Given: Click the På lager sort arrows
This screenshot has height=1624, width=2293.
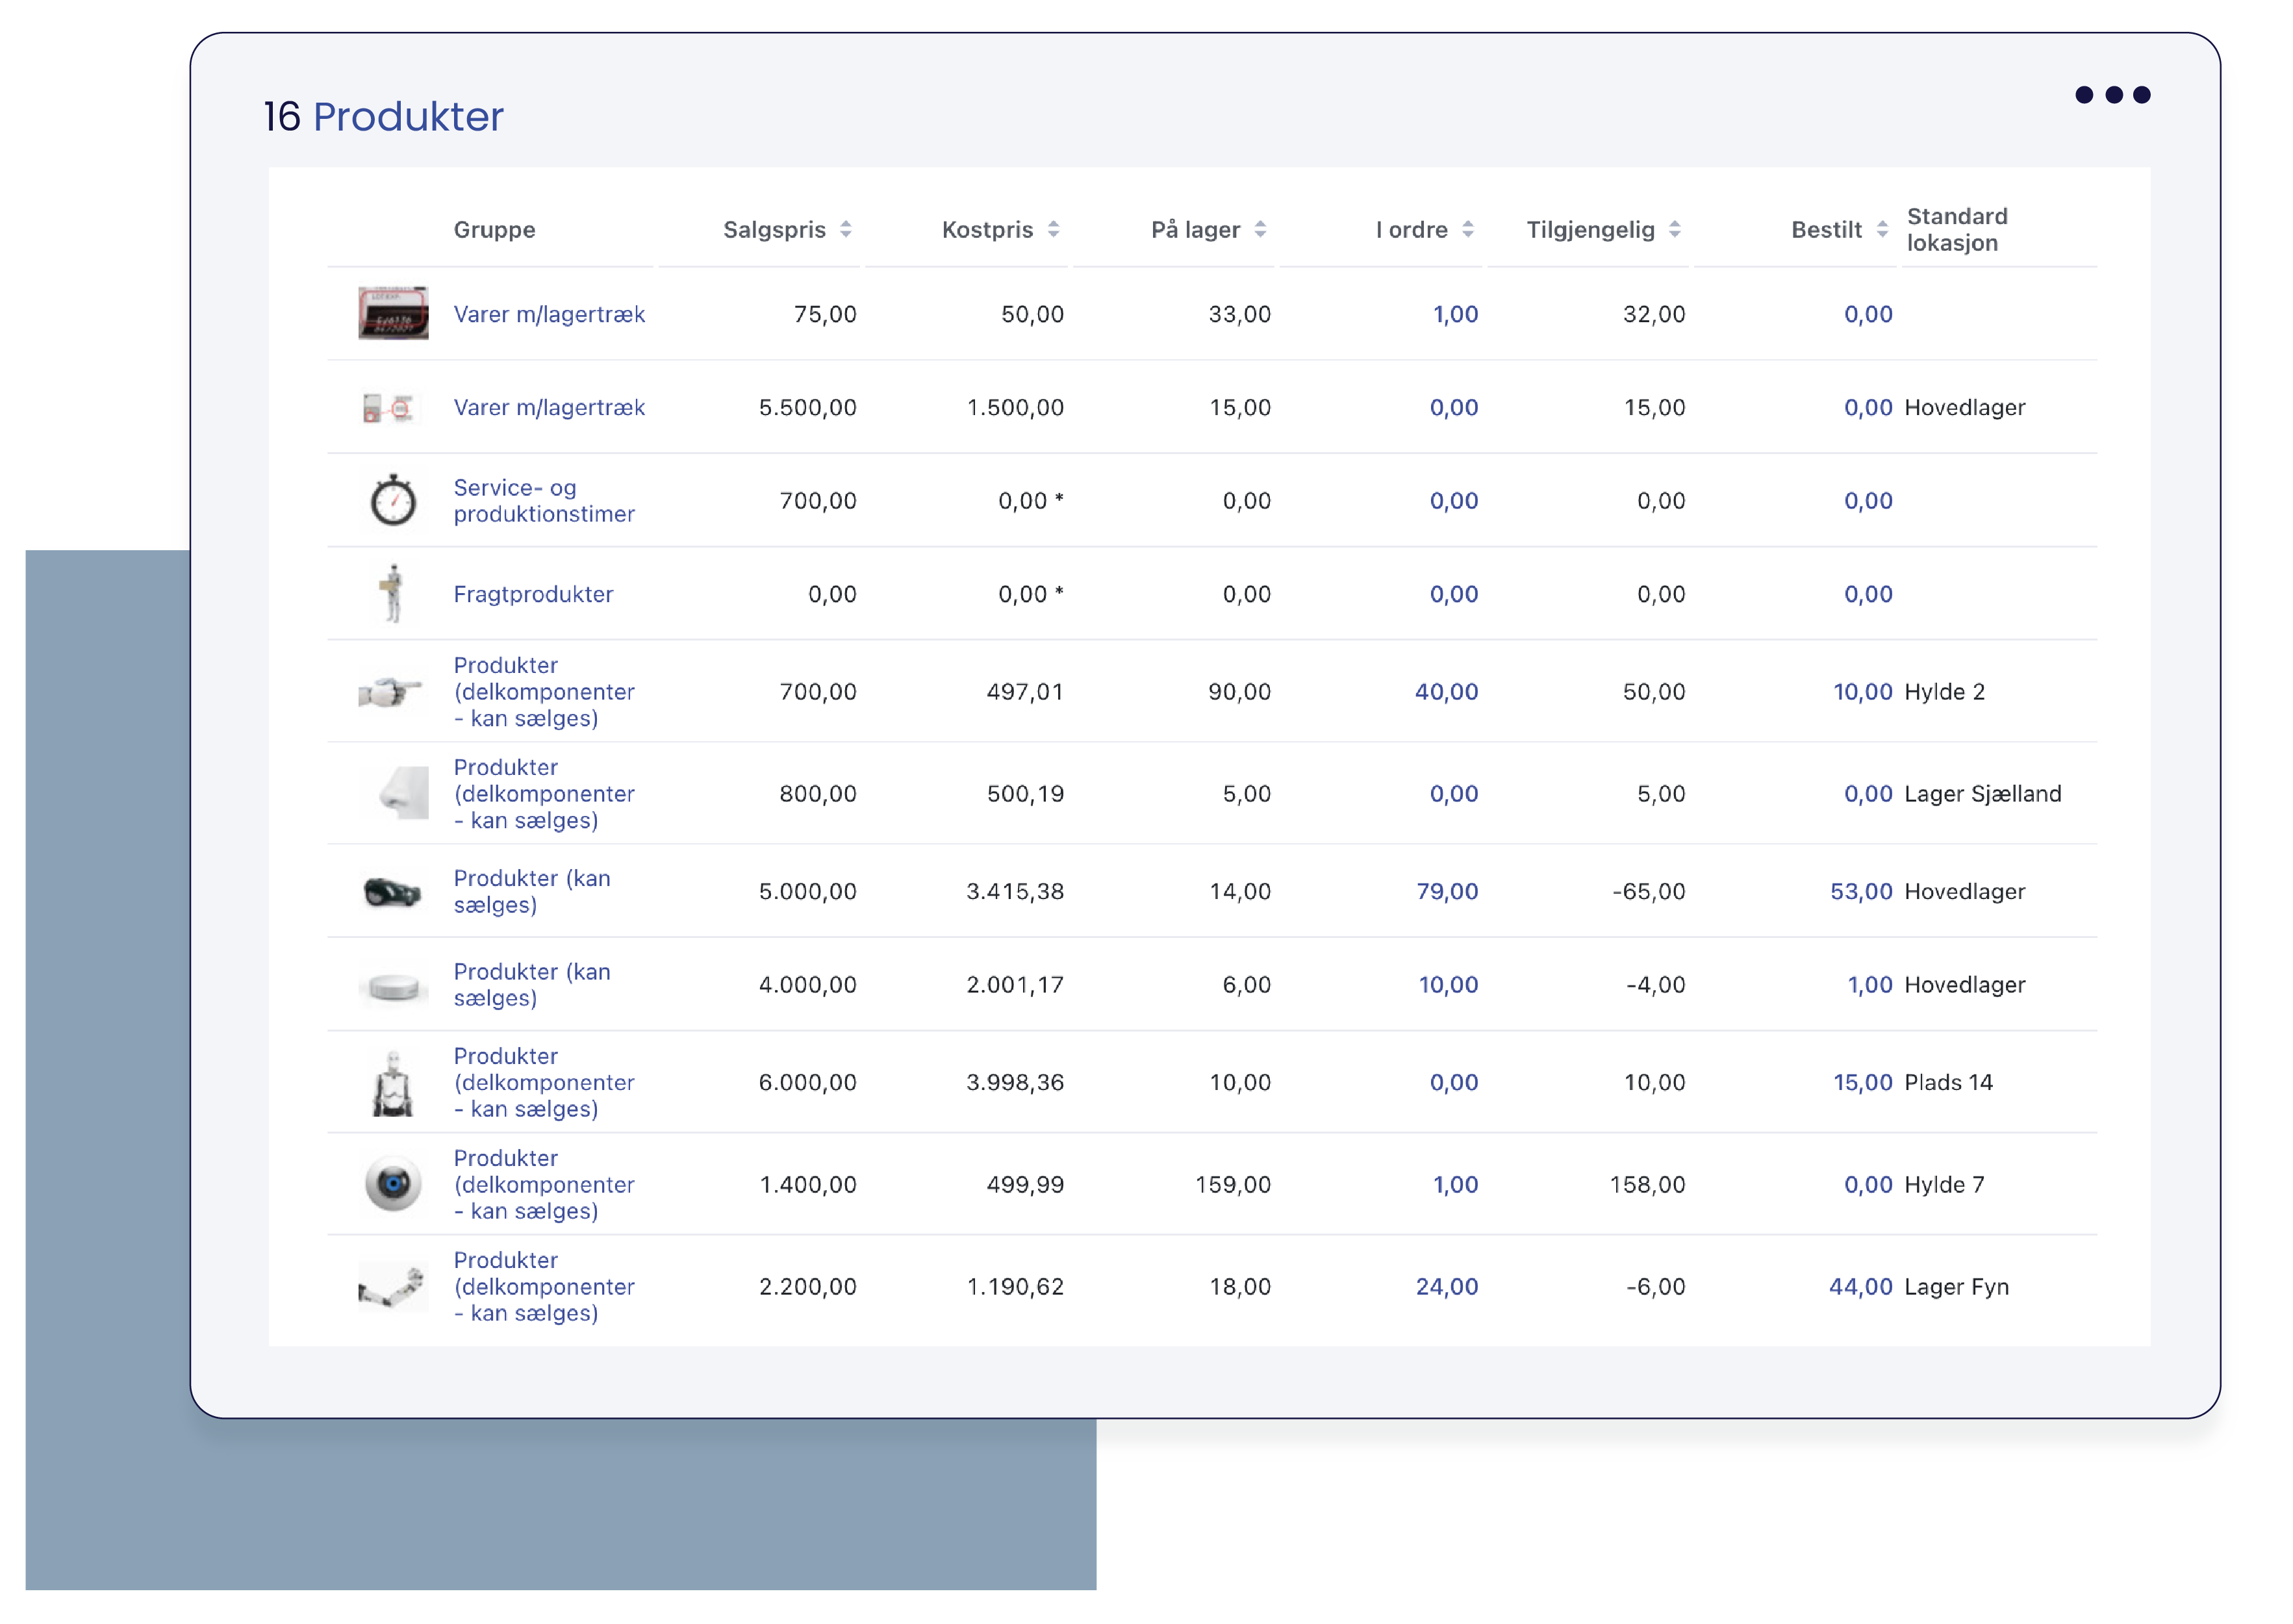Looking at the screenshot, I should (x=1260, y=229).
